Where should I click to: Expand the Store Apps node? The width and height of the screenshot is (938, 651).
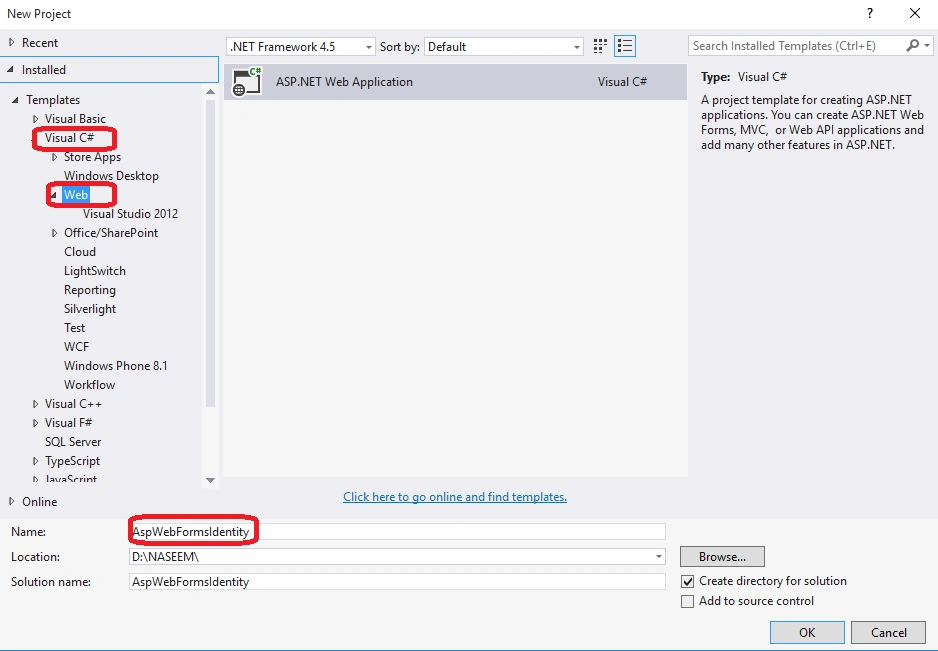[54, 157]
